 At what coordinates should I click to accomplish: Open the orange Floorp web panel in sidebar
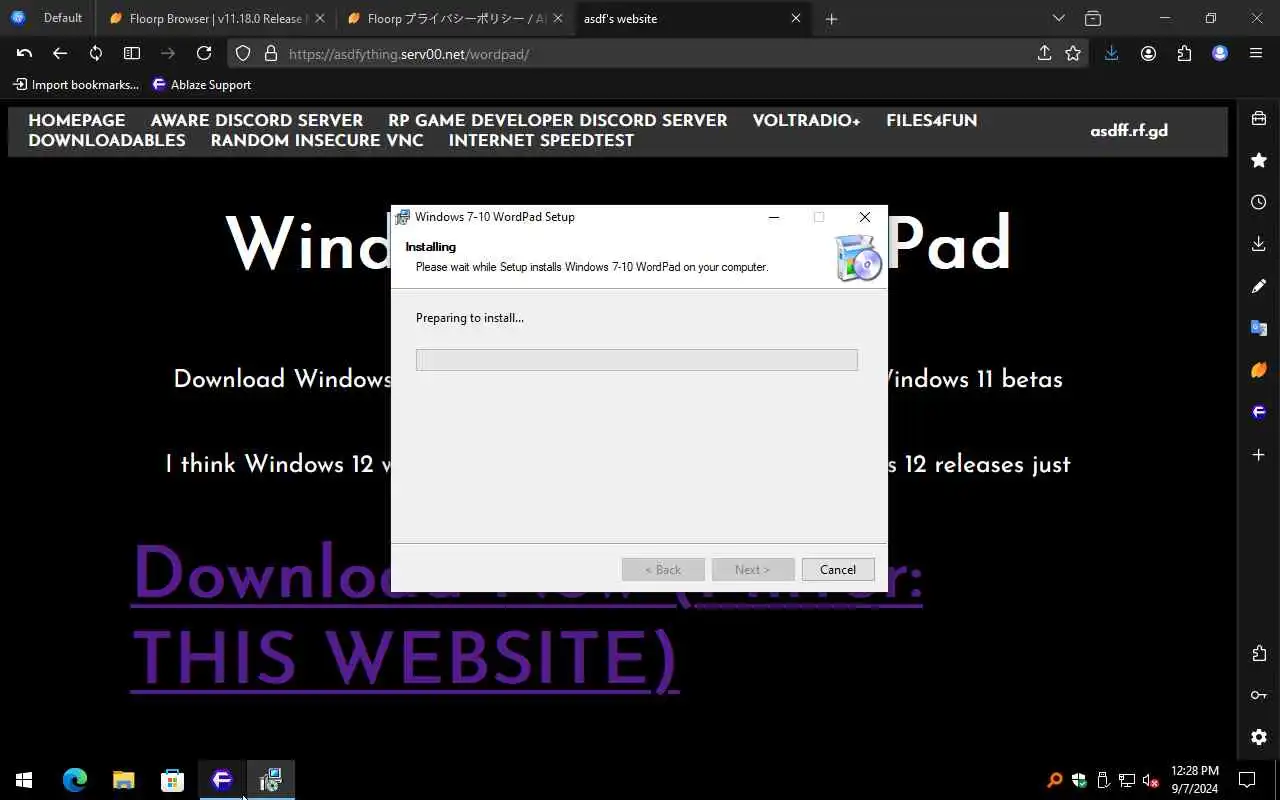(1259, 370)
